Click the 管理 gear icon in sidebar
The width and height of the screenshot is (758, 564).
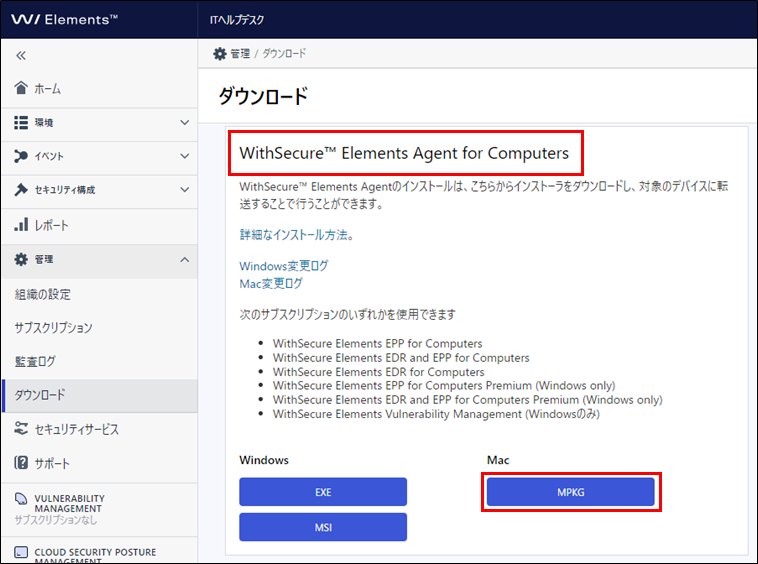21,260
